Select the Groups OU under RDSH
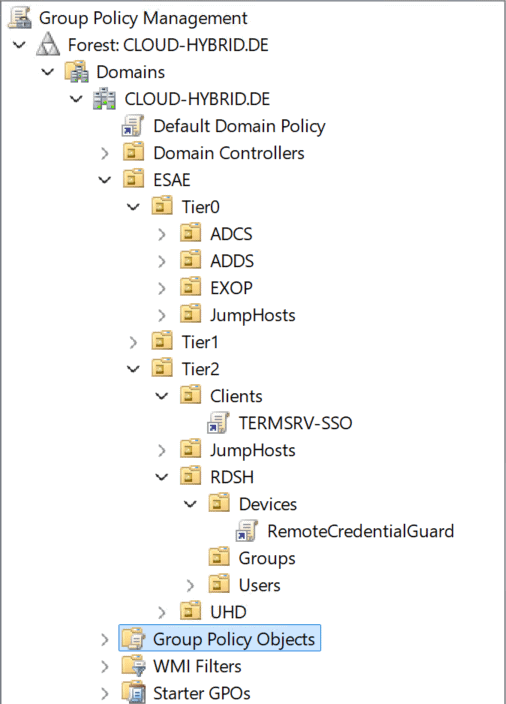Image resolution: width=506 pixels, height=704 pixels. click(267, 558)
